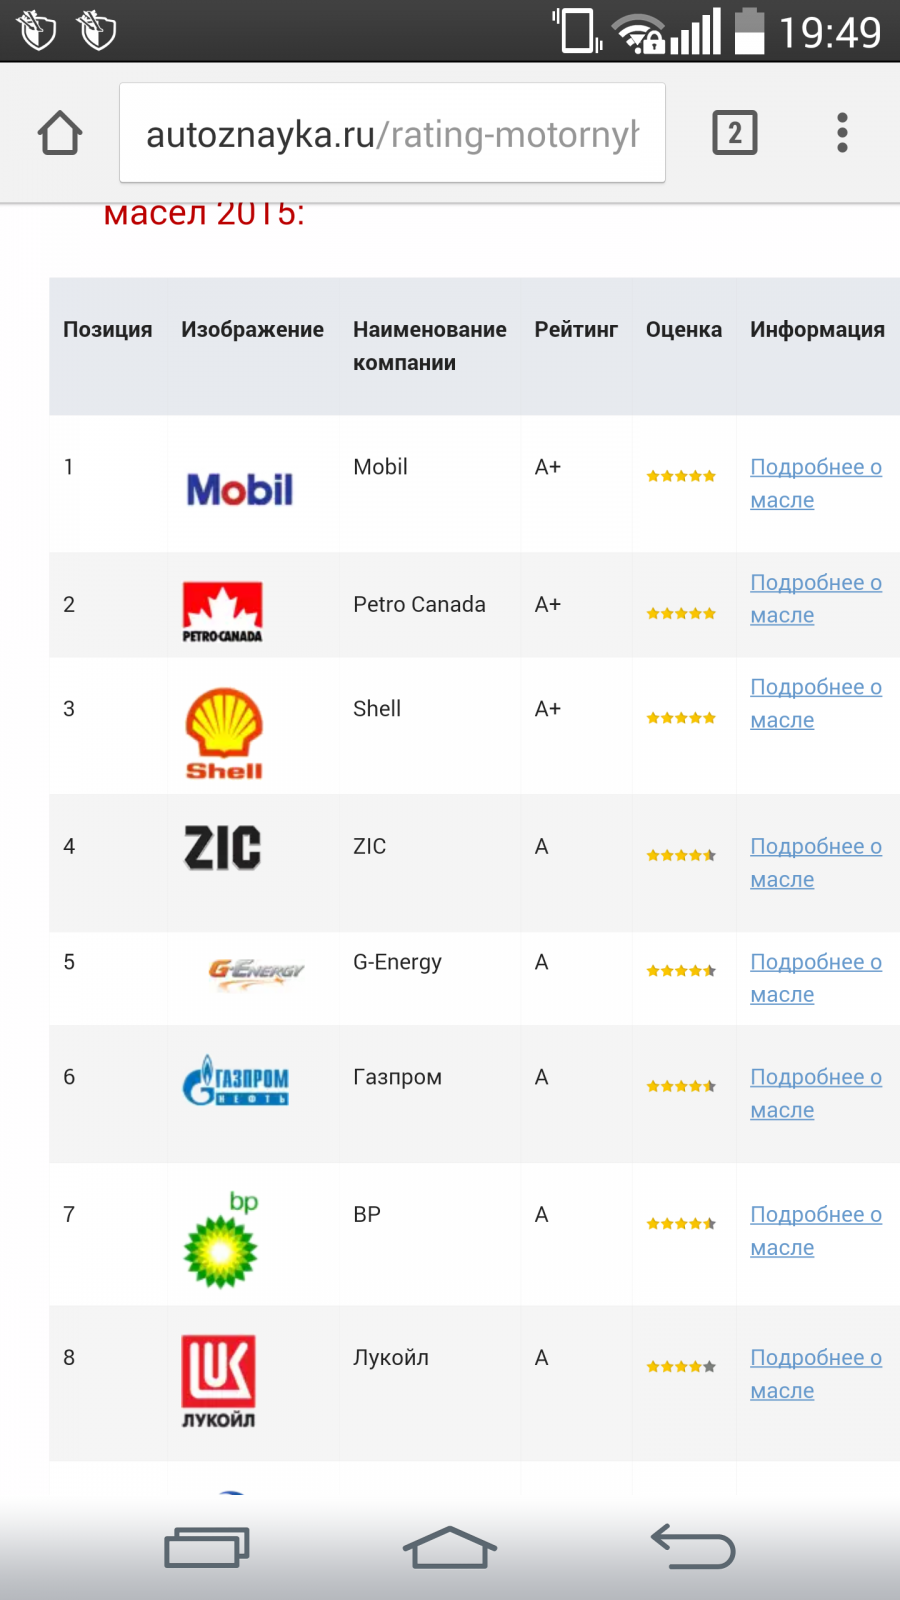Tap the Gazprom logo
The height and width of the screenshot is (1600, 900).
(236, 1081)
